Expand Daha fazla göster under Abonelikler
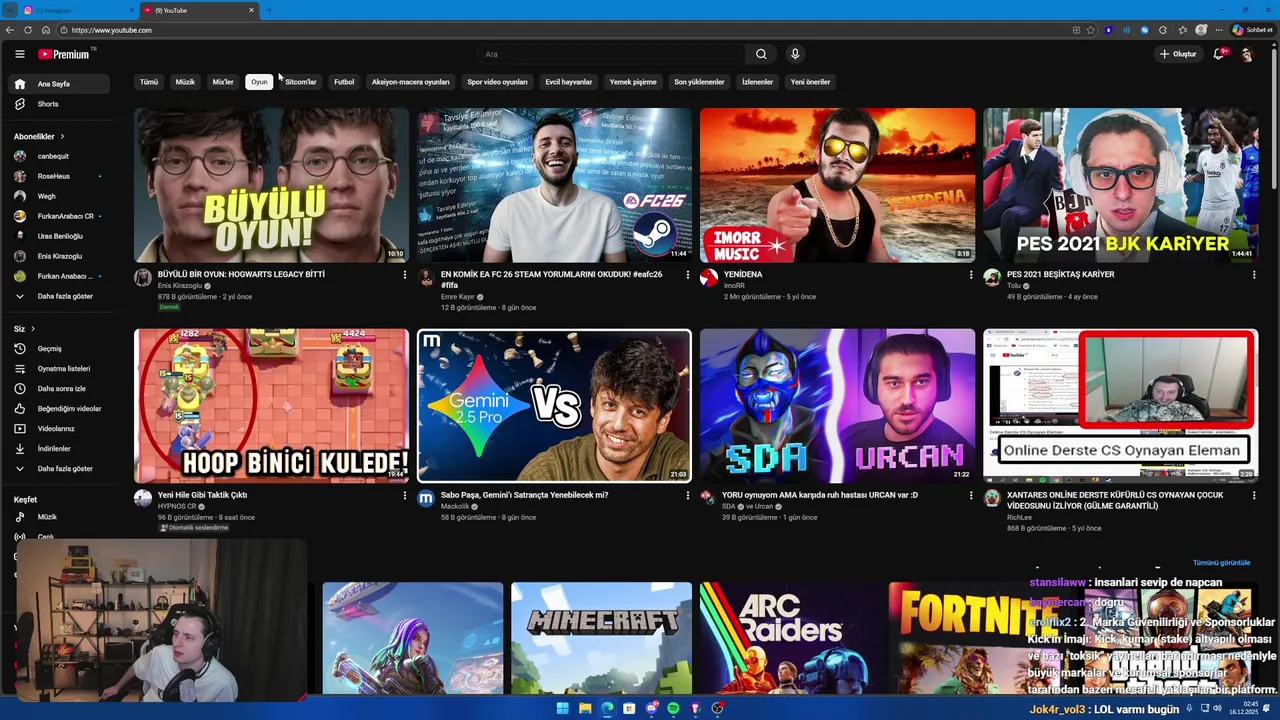The width and height of the screenshot is (1280, 720). pyautogui.click(x=60, y=297)
